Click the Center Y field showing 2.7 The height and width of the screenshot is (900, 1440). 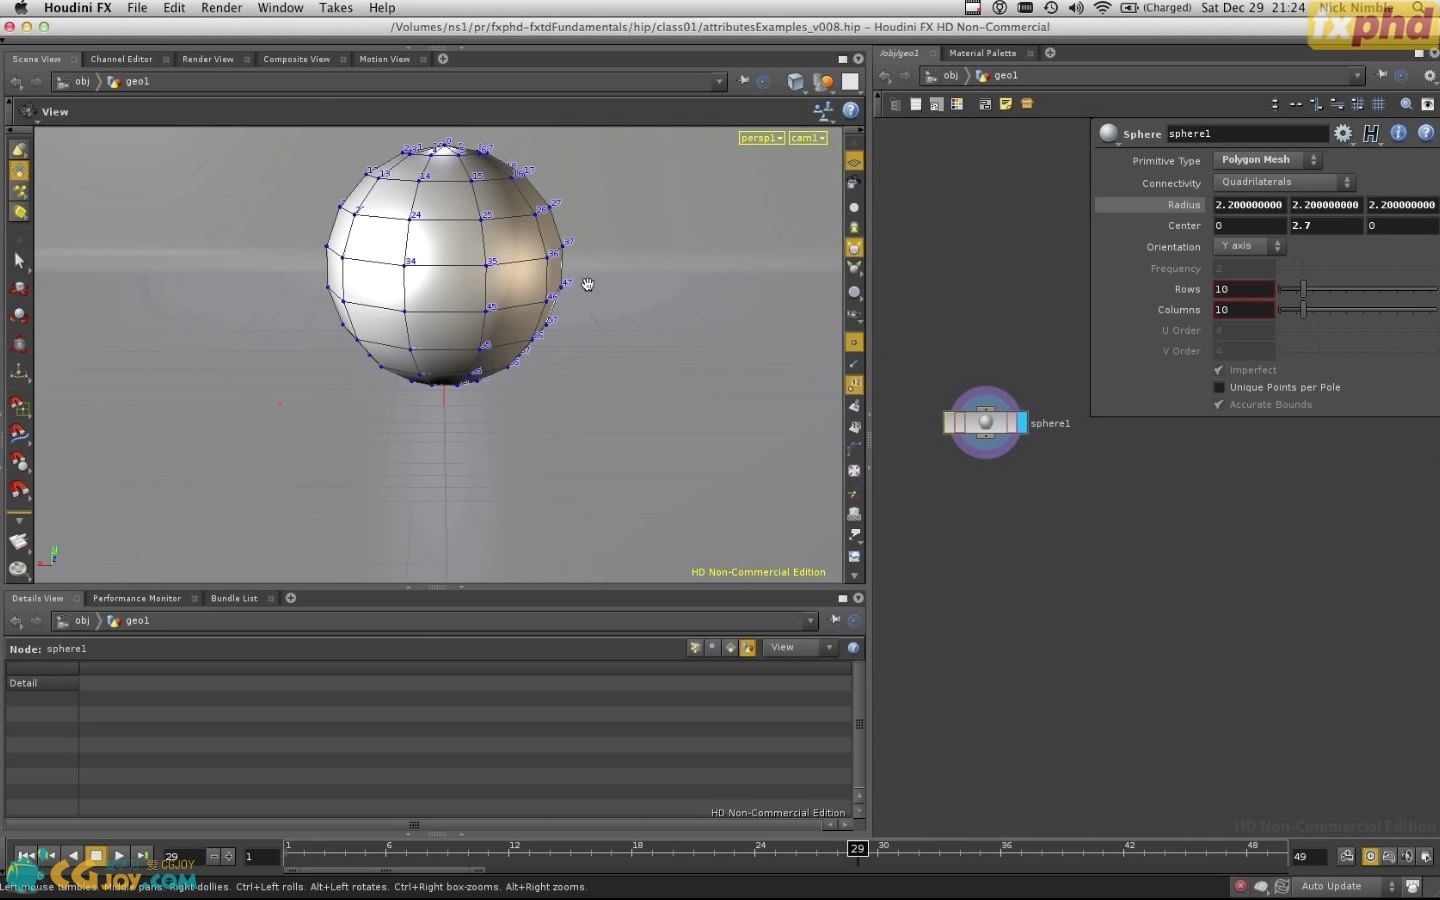pos(1326,226)
